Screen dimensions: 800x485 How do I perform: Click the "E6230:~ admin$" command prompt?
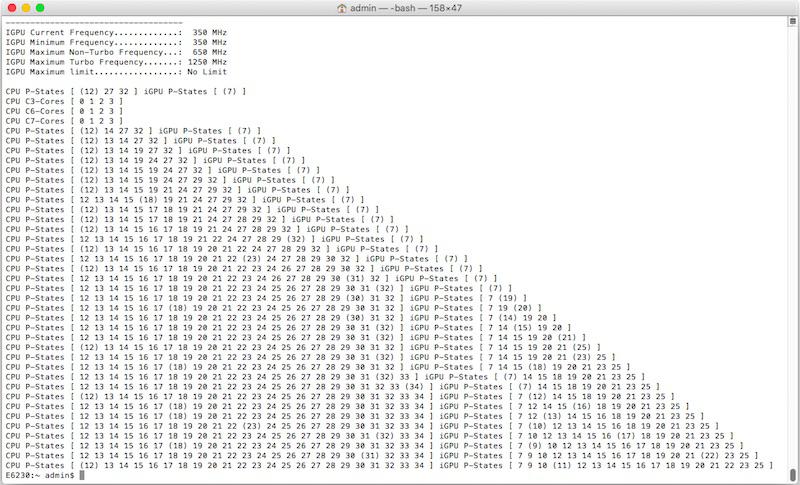coord(40,475)
